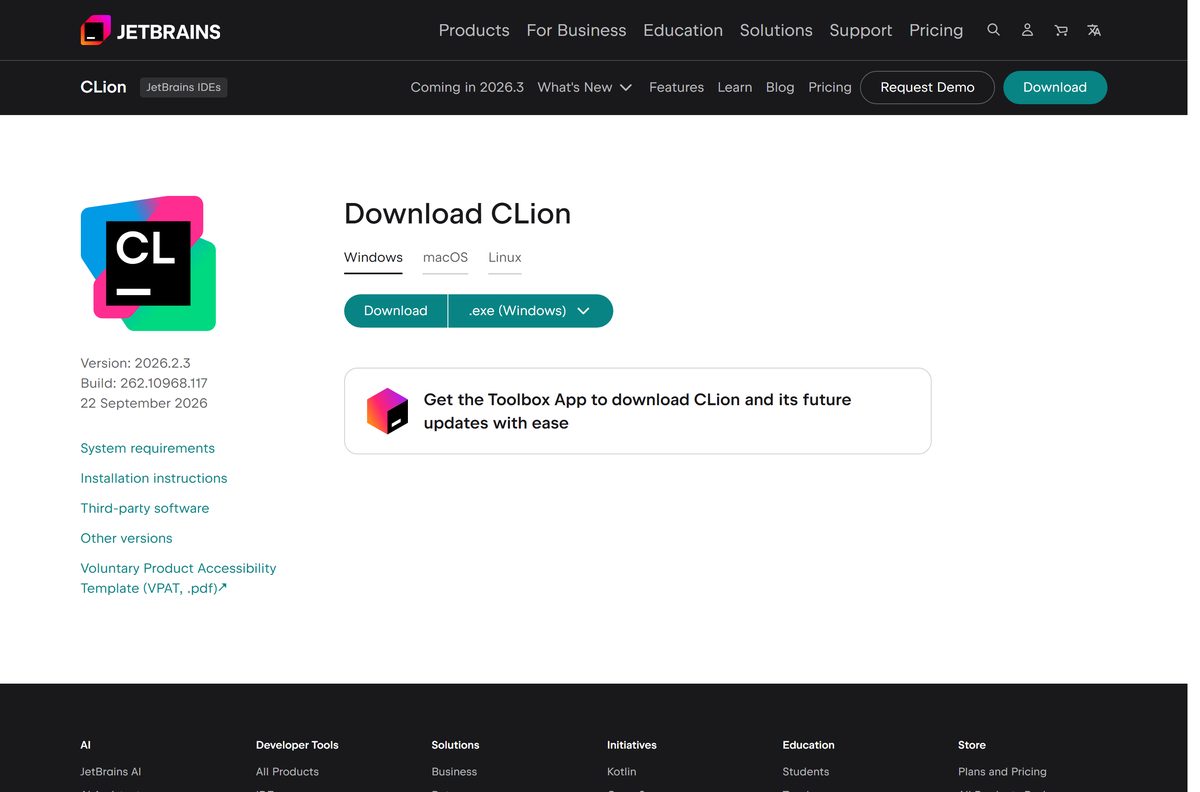The height and width of the screenshot is (792, 1200).
Task: Click the AI footer column heading
Action: point(85,745)
